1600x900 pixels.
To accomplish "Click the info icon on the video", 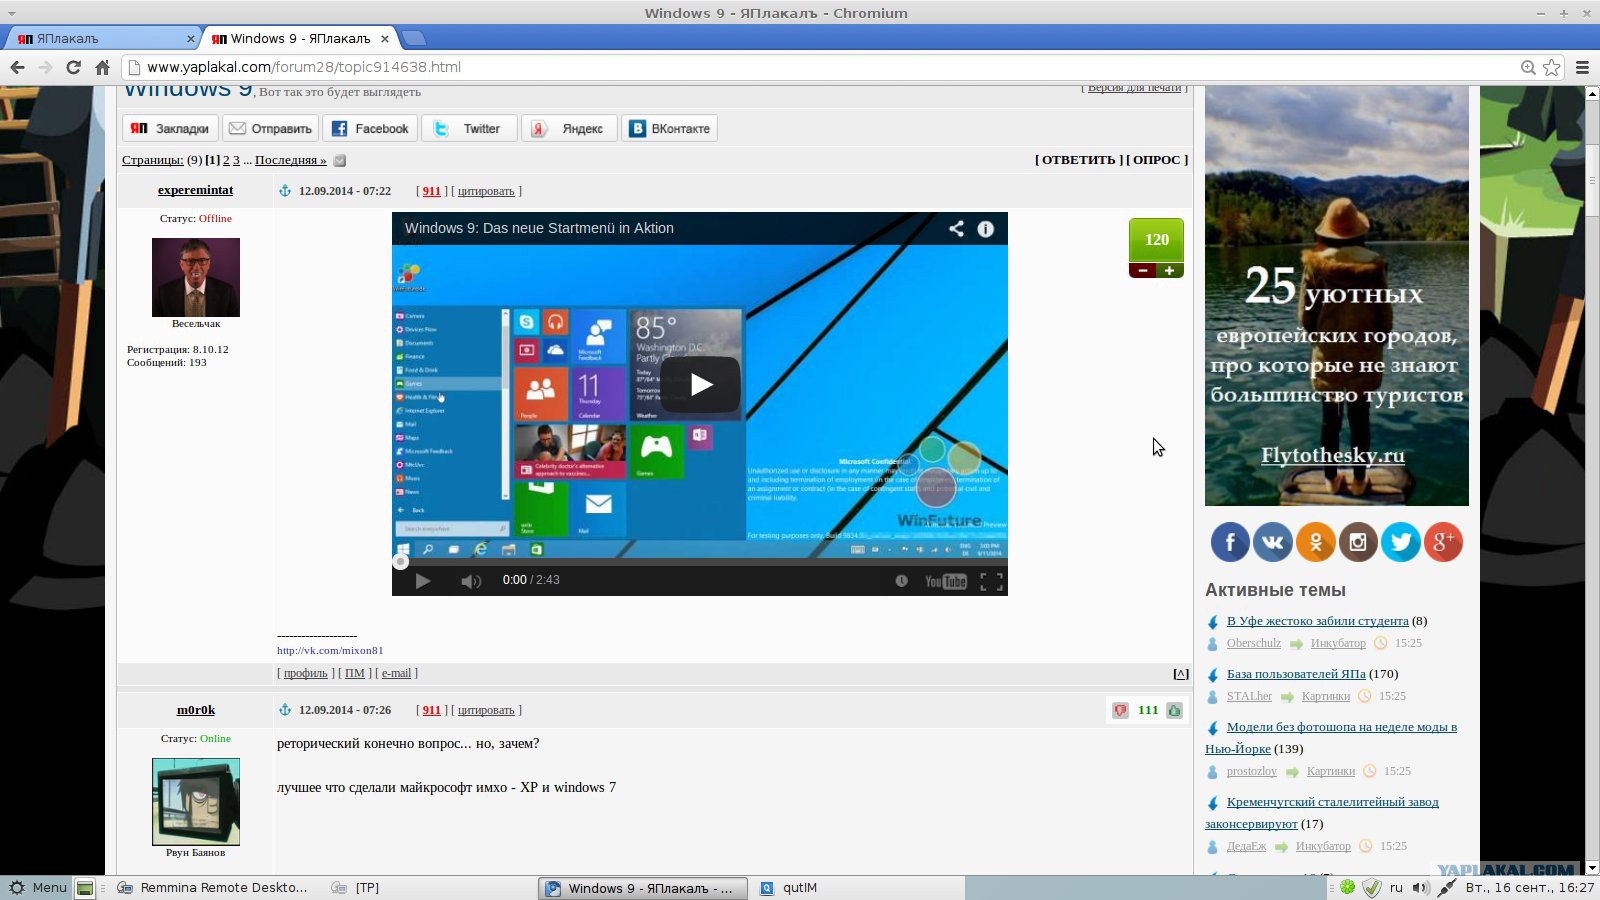I will 985,228.
